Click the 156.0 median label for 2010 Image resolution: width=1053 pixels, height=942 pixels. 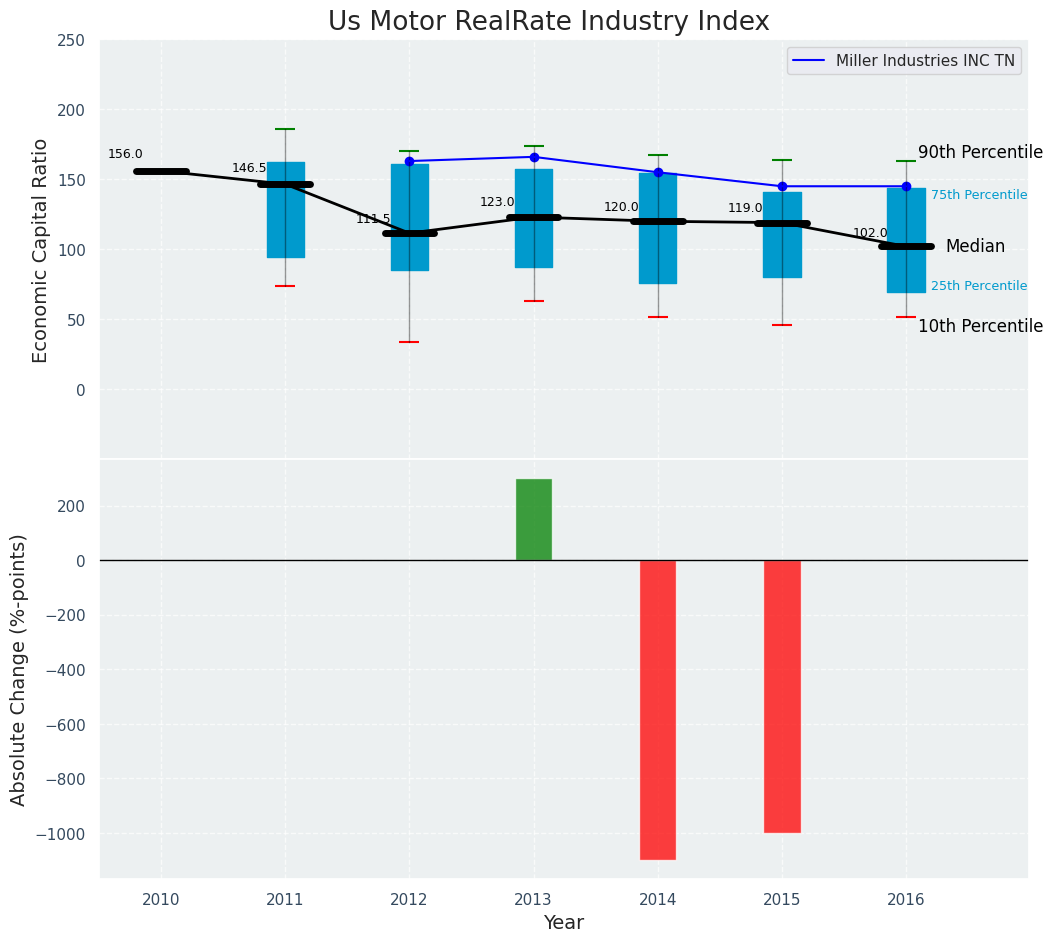coord(125,154)
